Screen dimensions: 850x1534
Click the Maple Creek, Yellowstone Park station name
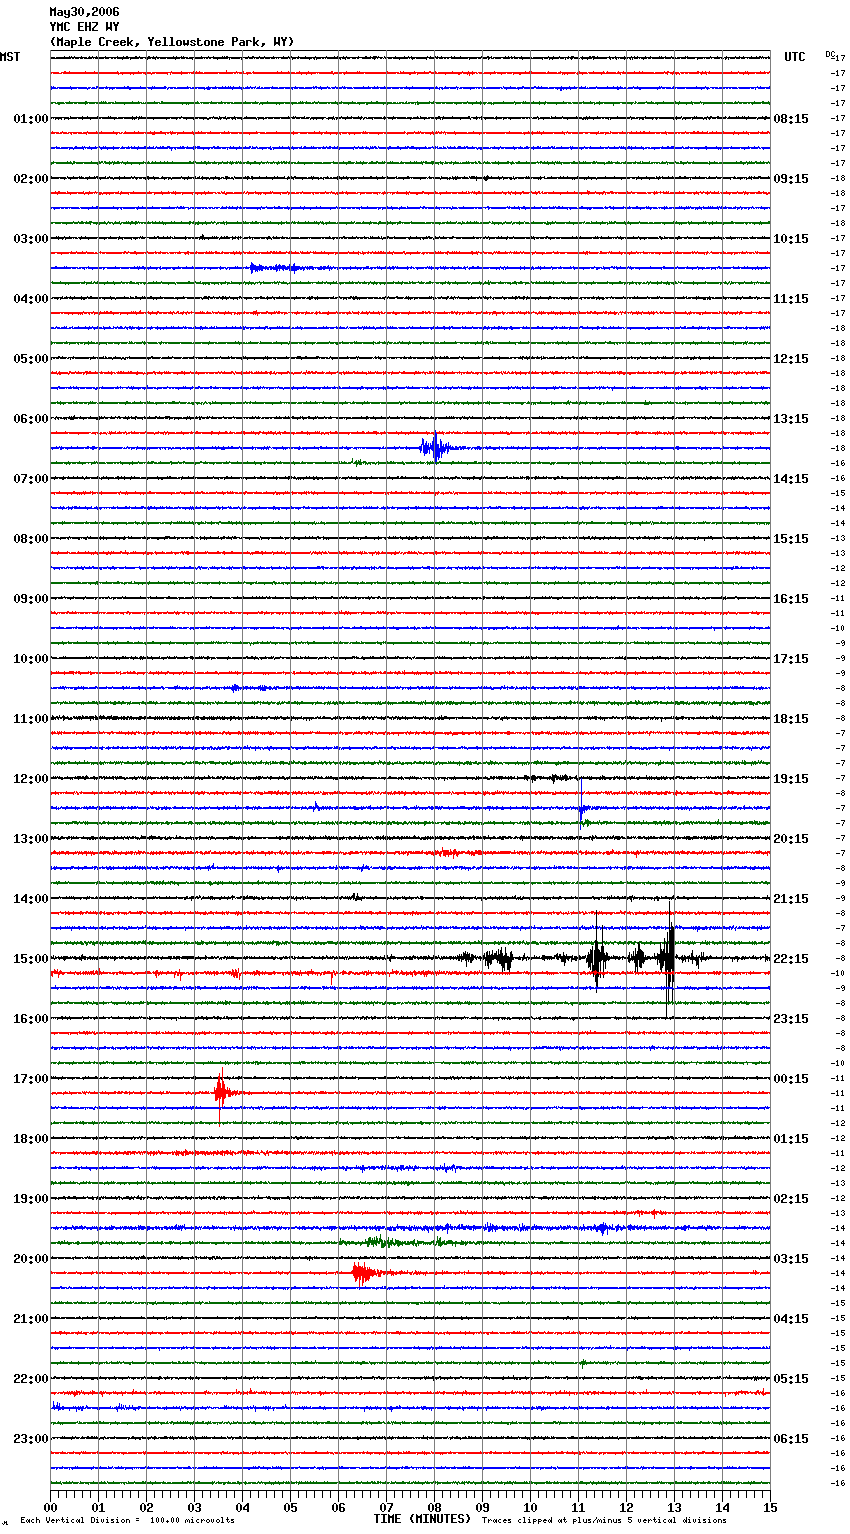pos(171,42)
